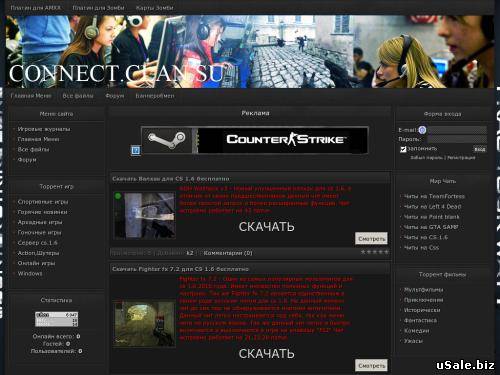This screenshot has width=500, height=375.
Task: Open Все файлы in the navigation bar
Action: tap(78, 96)
